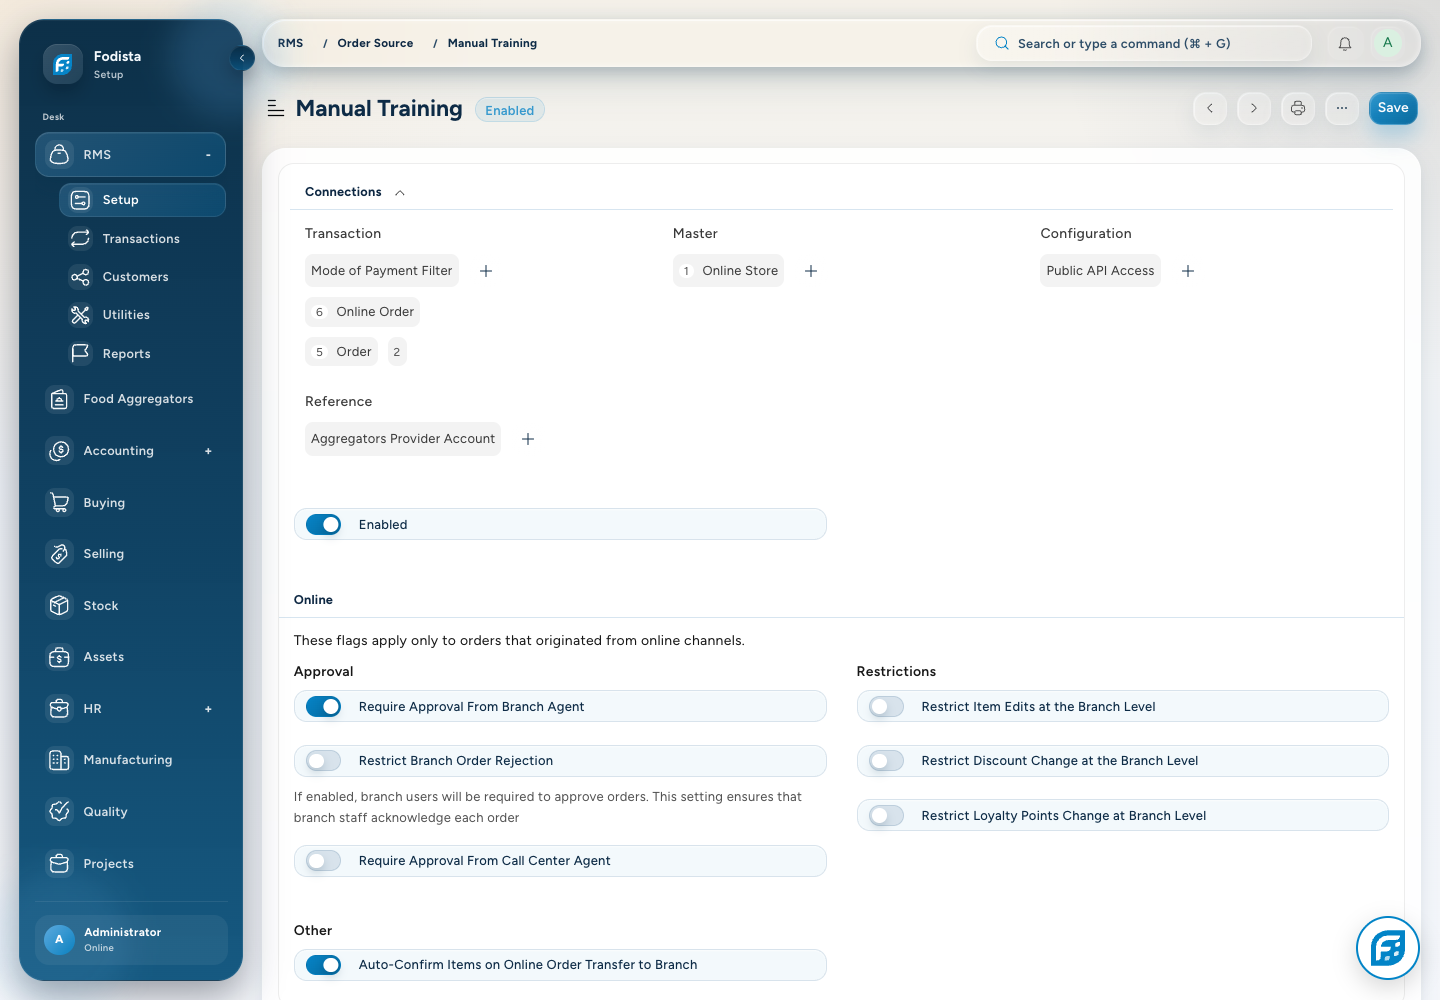
Task: Expand the HR sidebar group
Action: [x=208, y=709]
